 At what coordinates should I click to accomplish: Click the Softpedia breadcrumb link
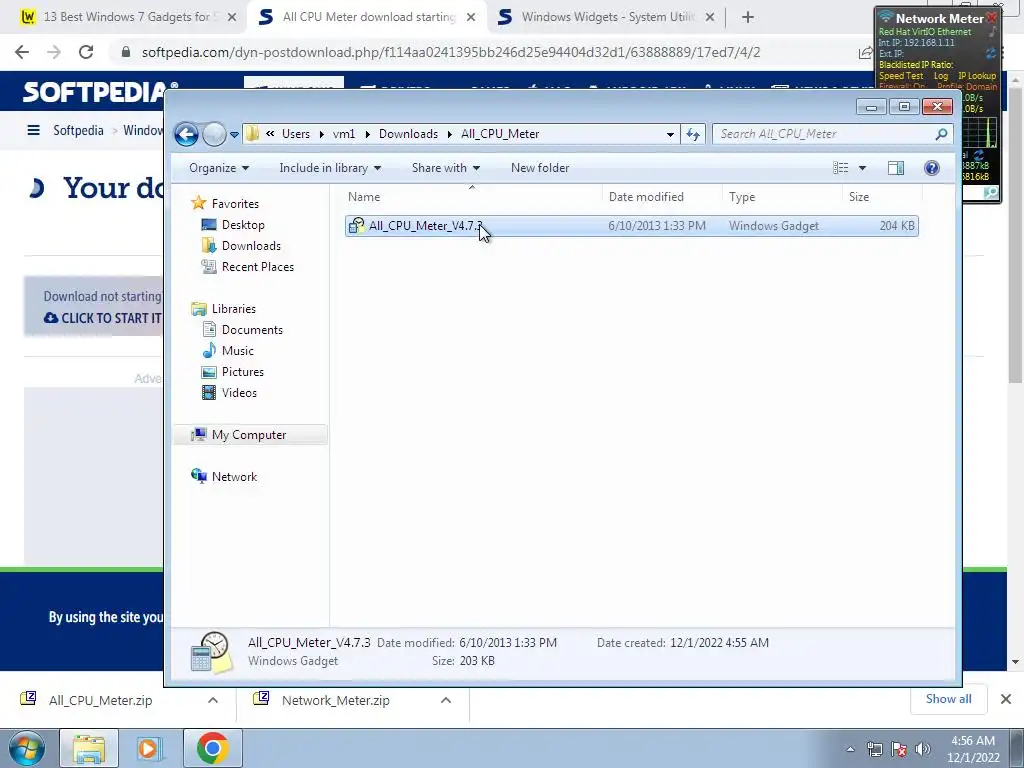tap(78, 131)
